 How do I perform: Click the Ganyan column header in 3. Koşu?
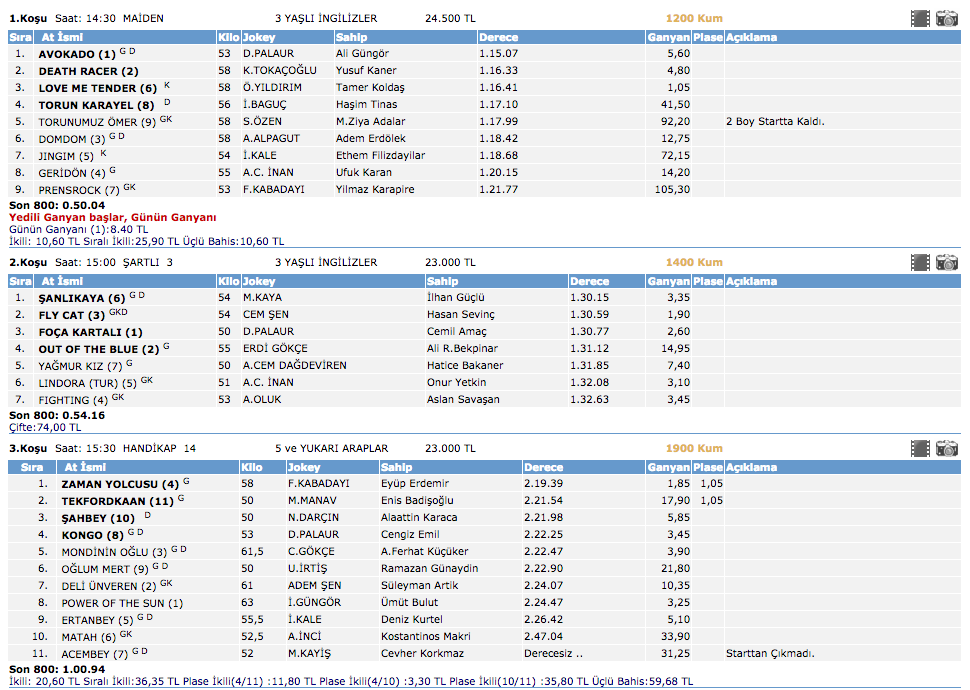tap(667, 467)
